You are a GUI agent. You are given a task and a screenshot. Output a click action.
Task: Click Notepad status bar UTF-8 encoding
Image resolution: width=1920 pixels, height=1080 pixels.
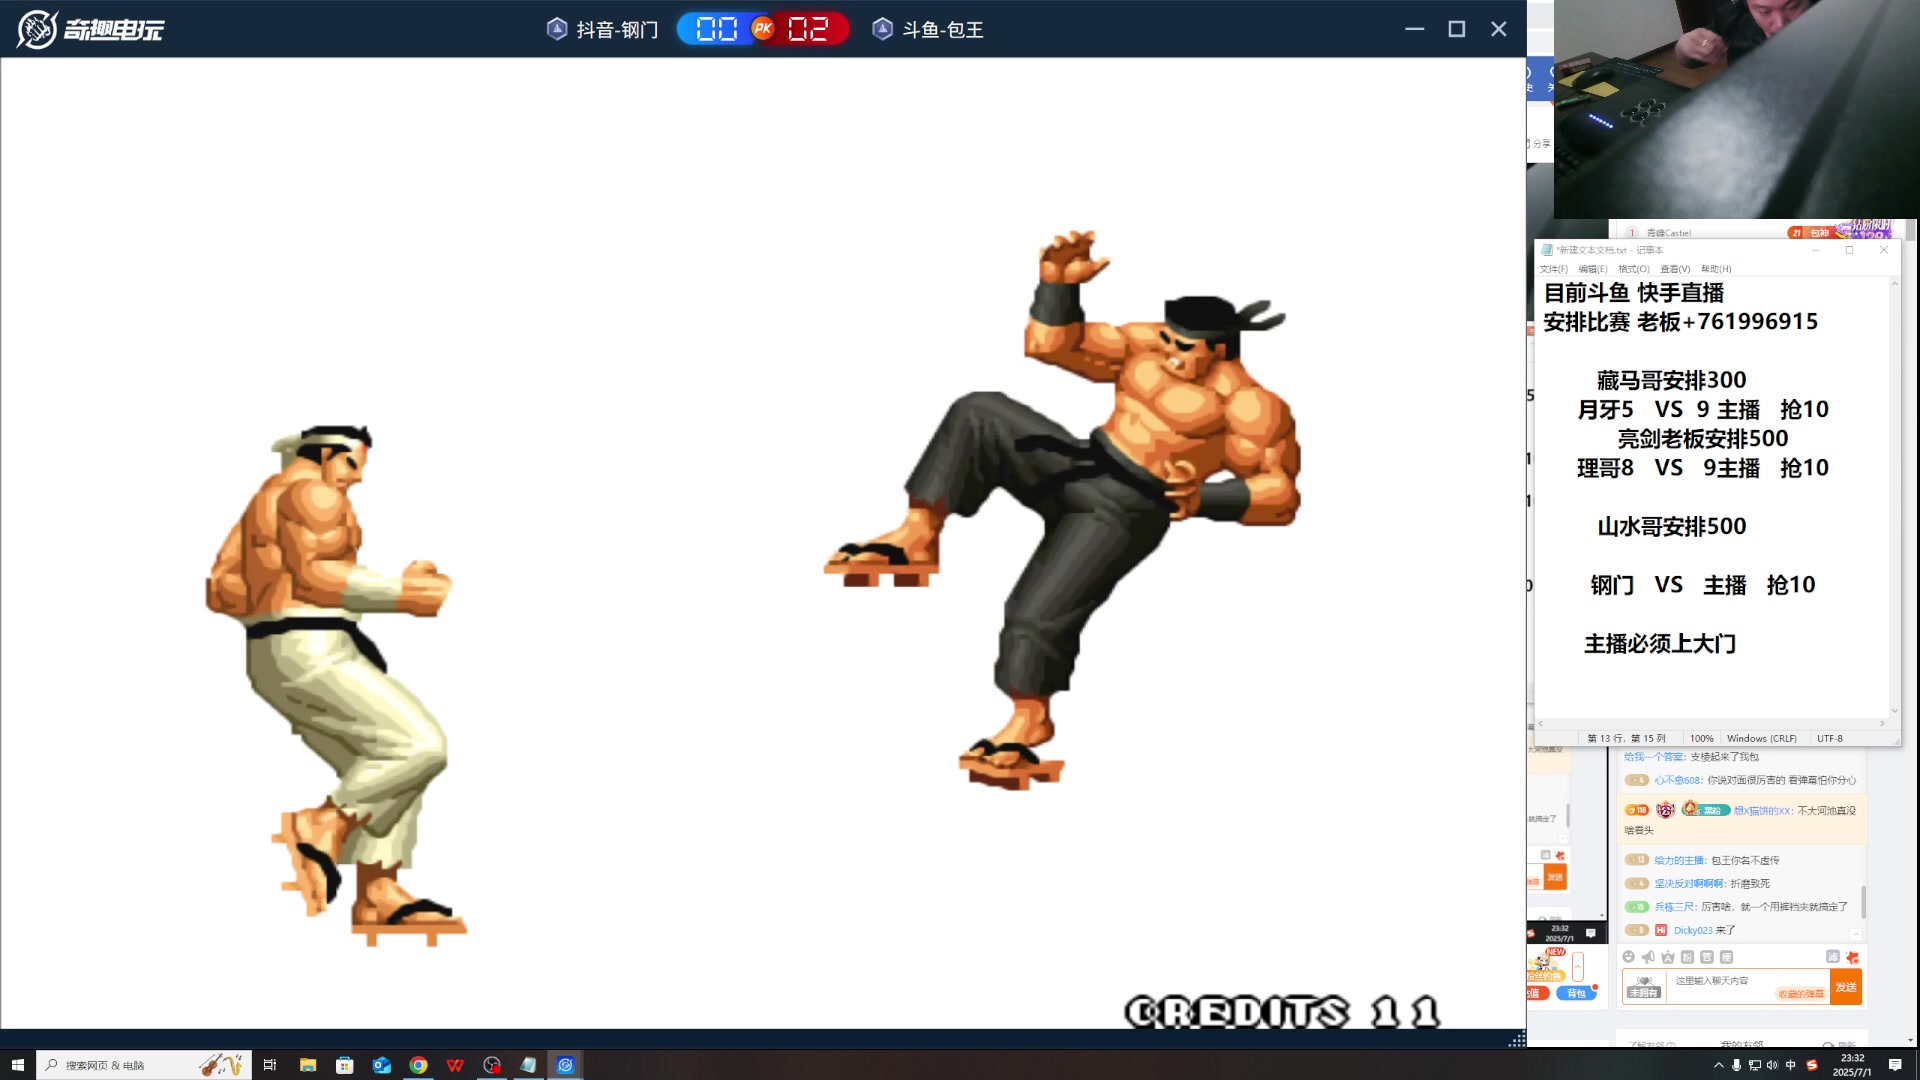(x=1829, y=739)
